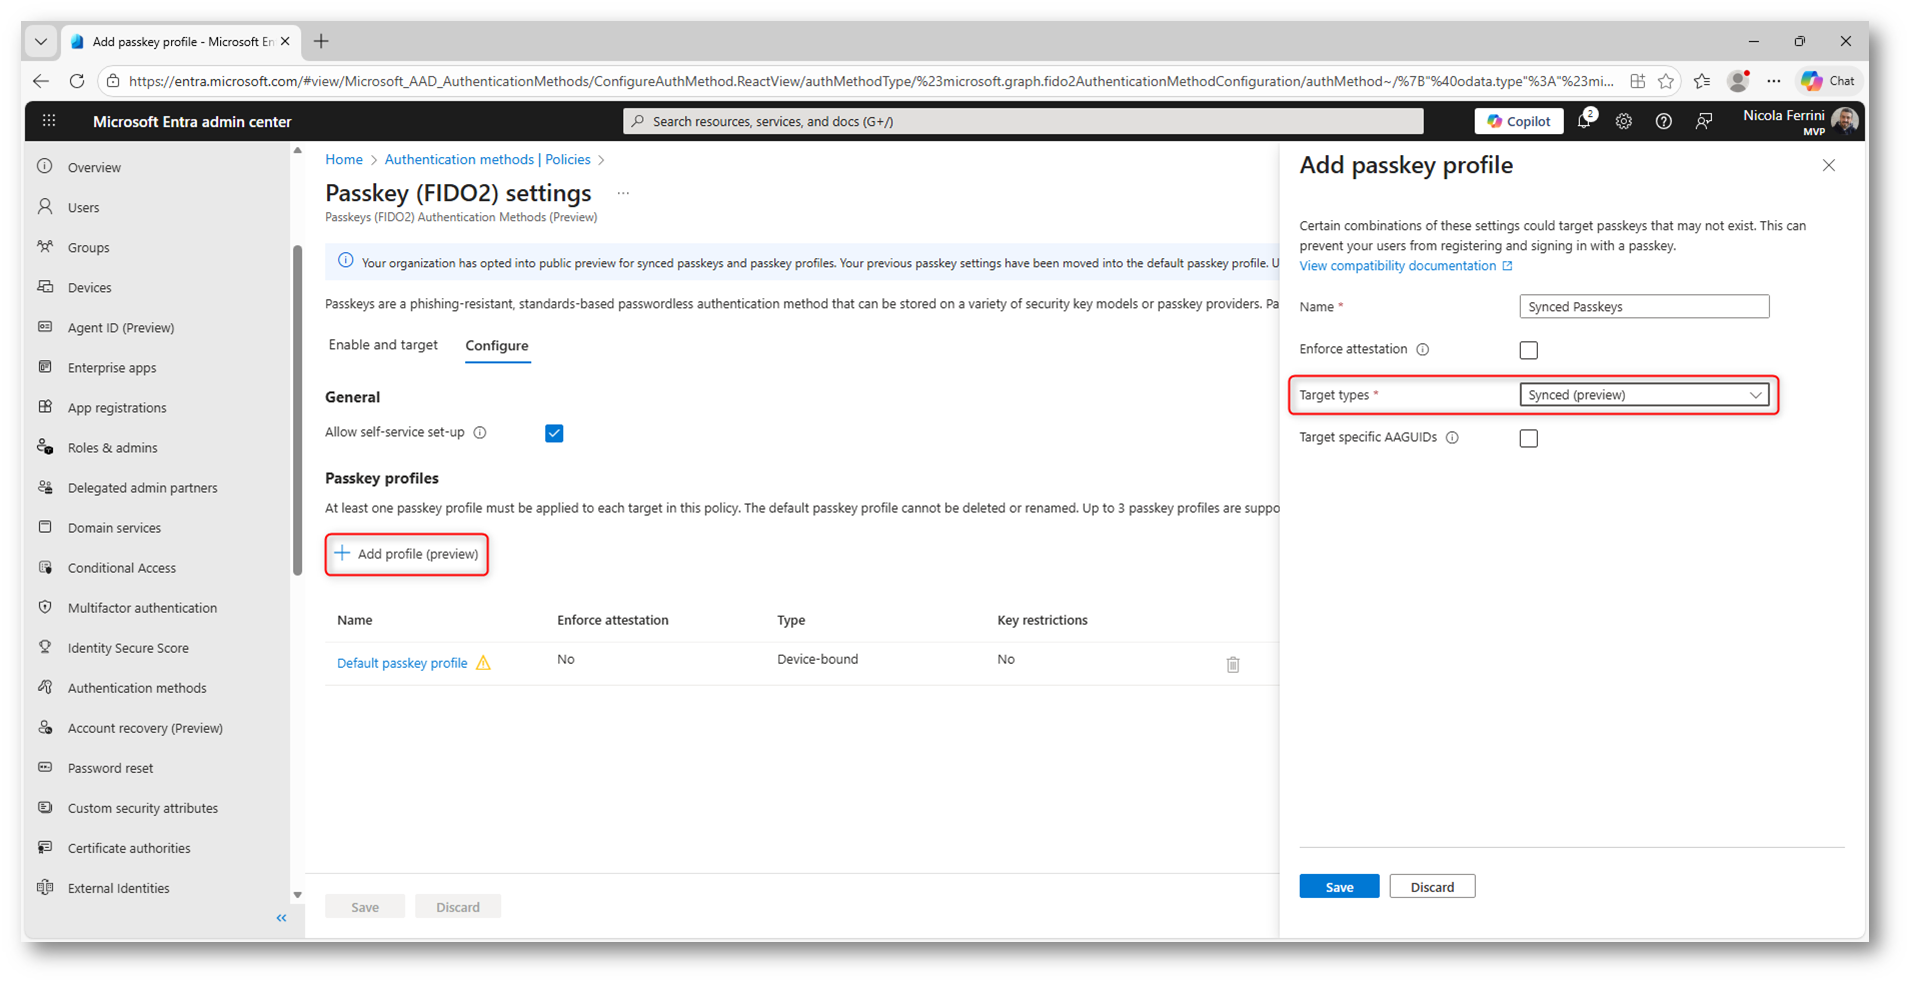This screenshot has width=1911, height=984.
Task: Click the help question mark icon
Action: point(1663,121)
